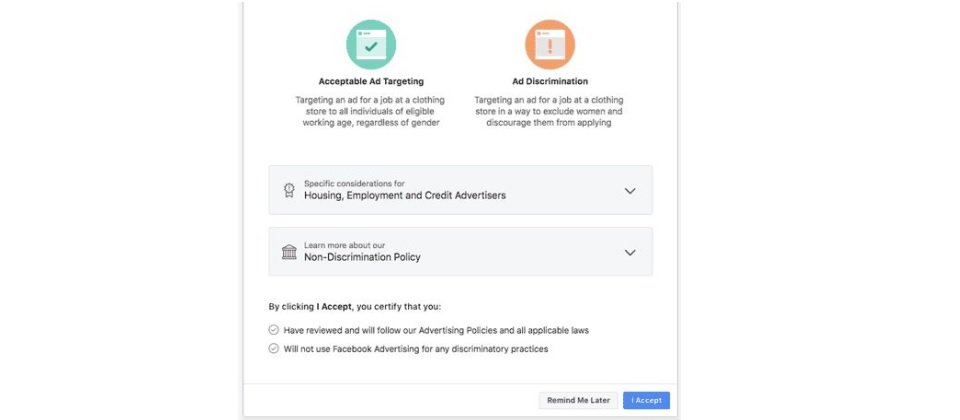960x420 pixels.
Task: Click the I Accept button
Action: [x=647, y=400]
